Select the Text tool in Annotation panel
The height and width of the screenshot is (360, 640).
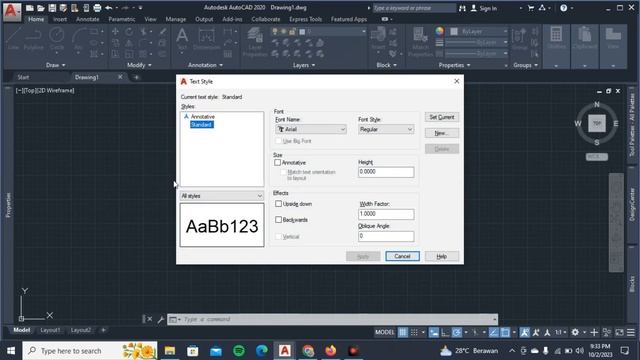(182, 40)
